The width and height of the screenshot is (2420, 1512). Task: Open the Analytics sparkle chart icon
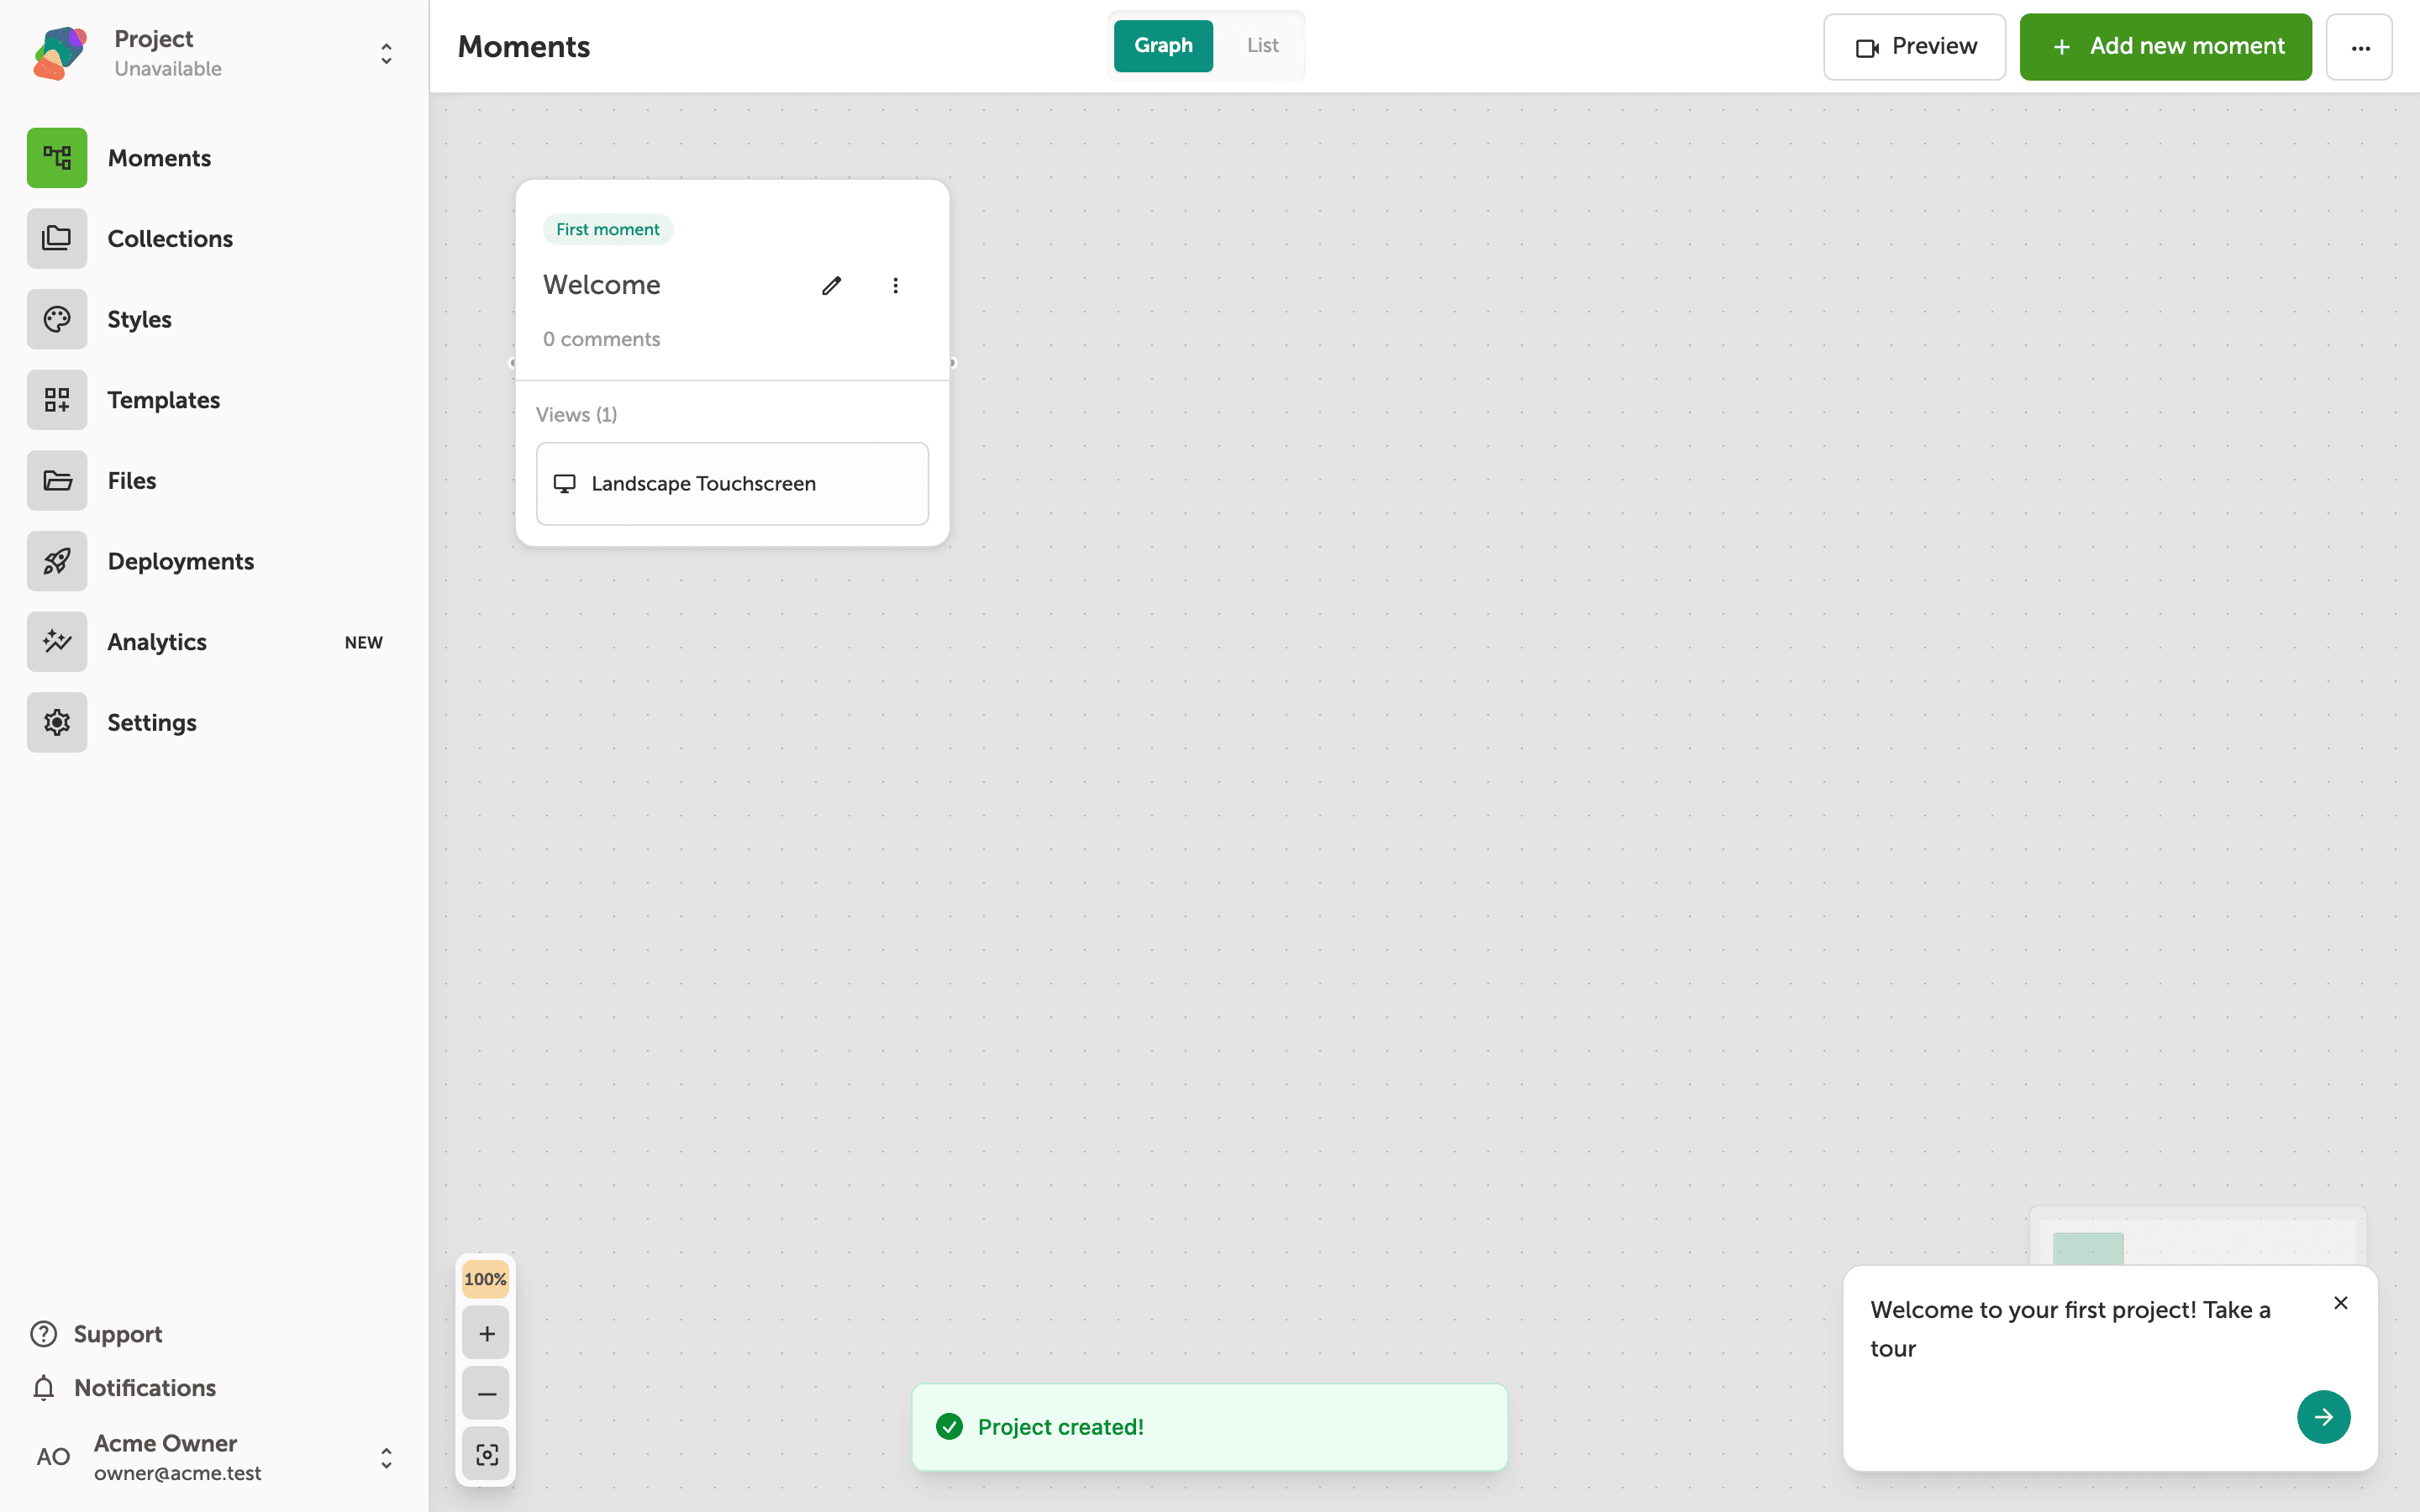tap(57, 642)
